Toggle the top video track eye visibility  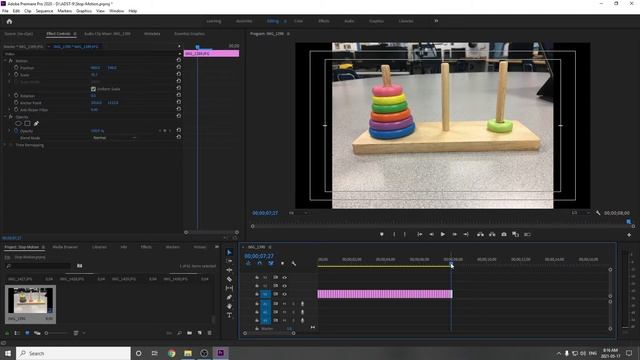pos(284,278)
